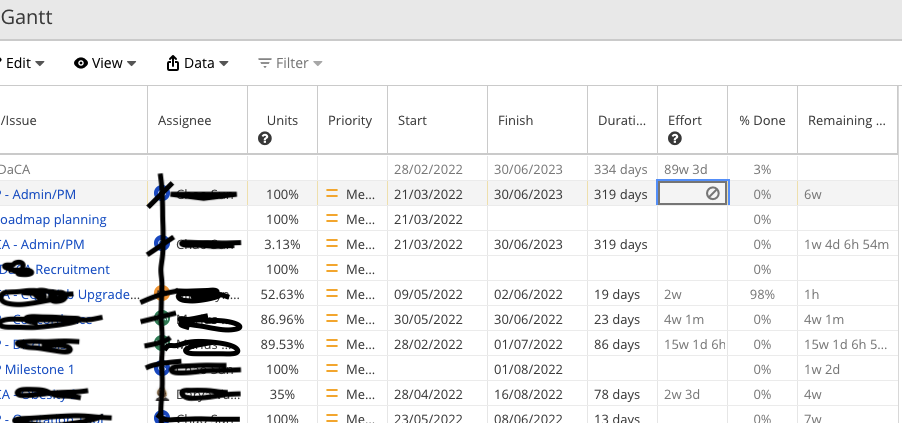Screen dimensions: 902x423
Task: Click the blocked icon in selected Effort cell
Action: (x=712, y=194)
